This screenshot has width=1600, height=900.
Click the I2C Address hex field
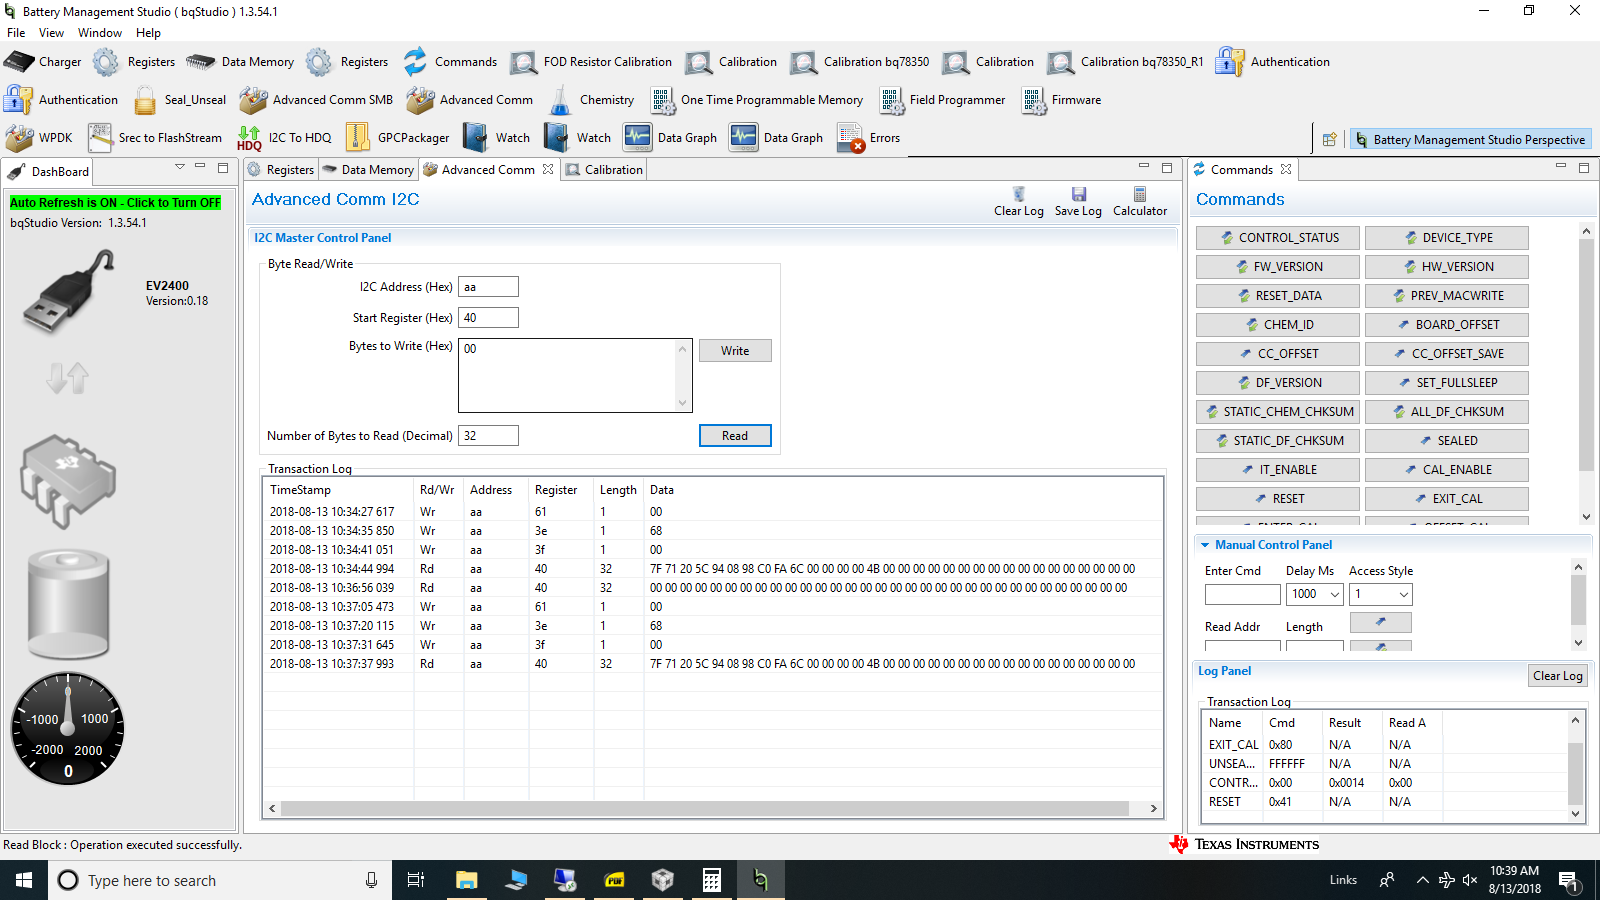(488, 287)
